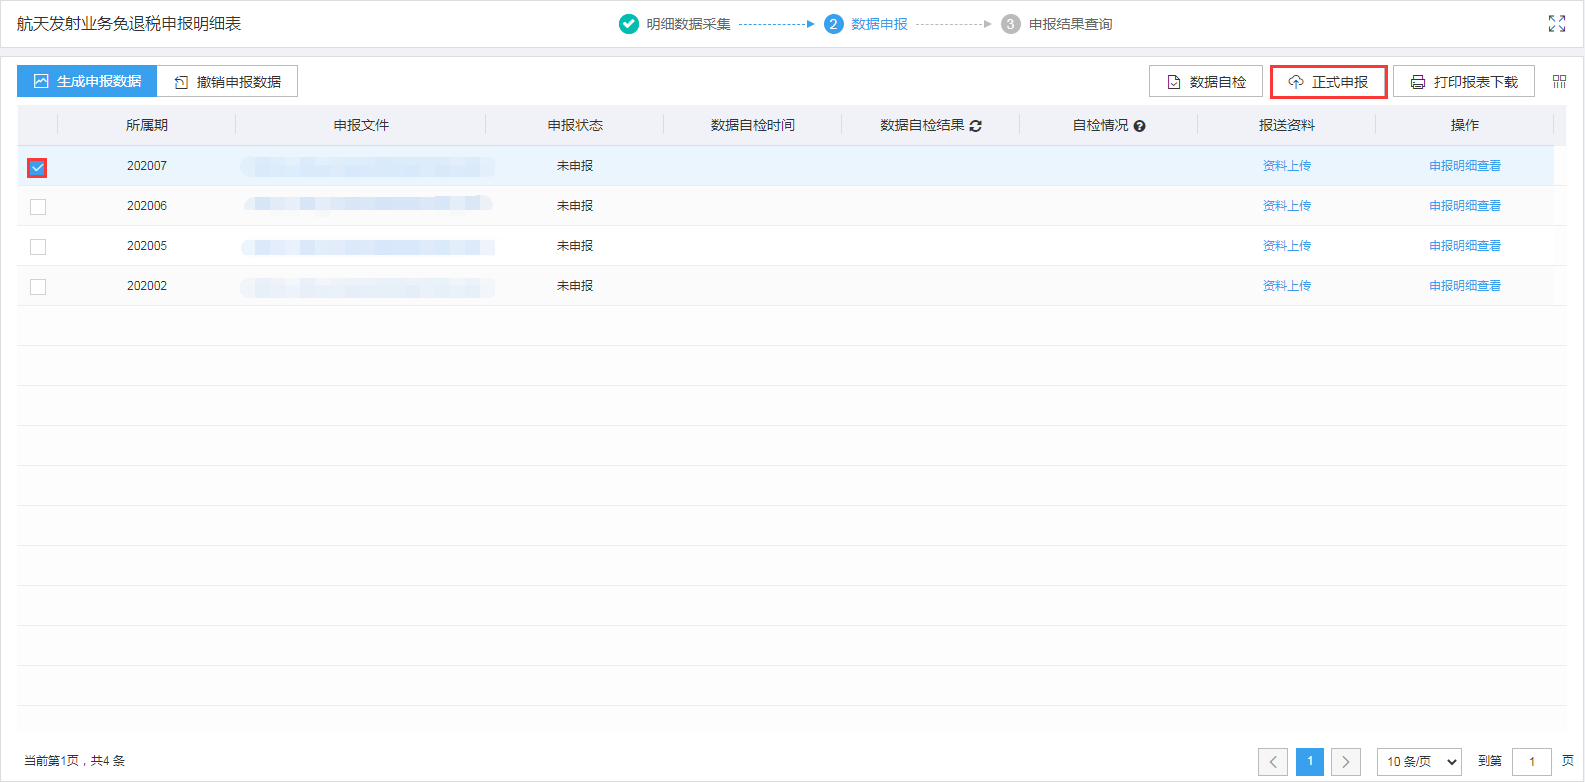Viewport: 1585px width, 782px height.
Task: Click the 数据自检时间 column header
Action: click(x=753, y=125)
